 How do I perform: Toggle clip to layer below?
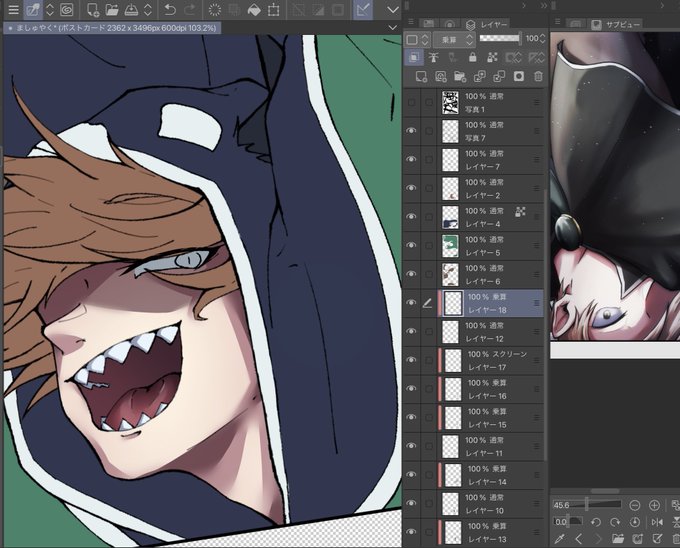414,57
